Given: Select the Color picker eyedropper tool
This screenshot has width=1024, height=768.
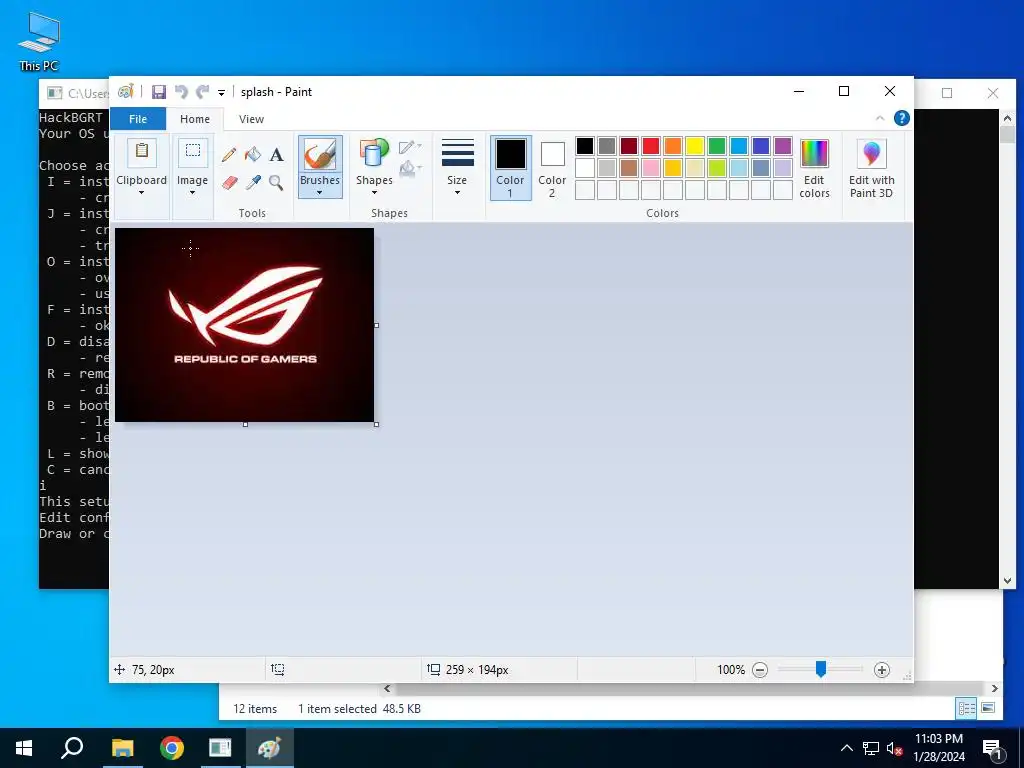Looking at the screenshot, I should pos(253,182).
